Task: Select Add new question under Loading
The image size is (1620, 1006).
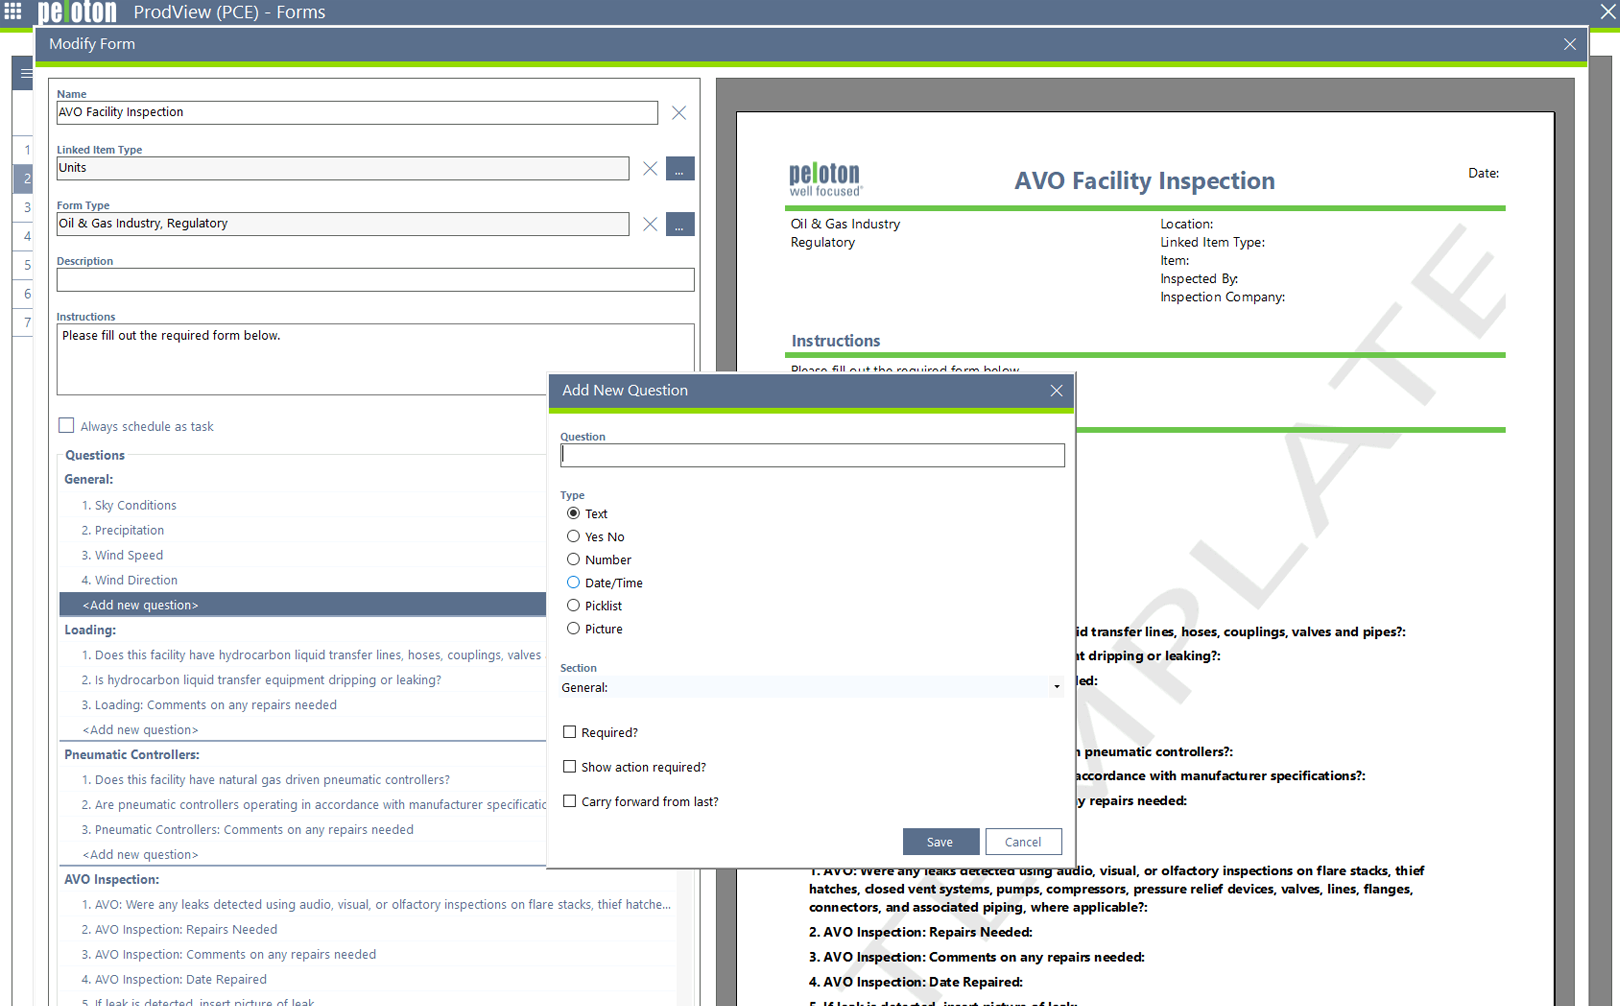Action: 140,730
